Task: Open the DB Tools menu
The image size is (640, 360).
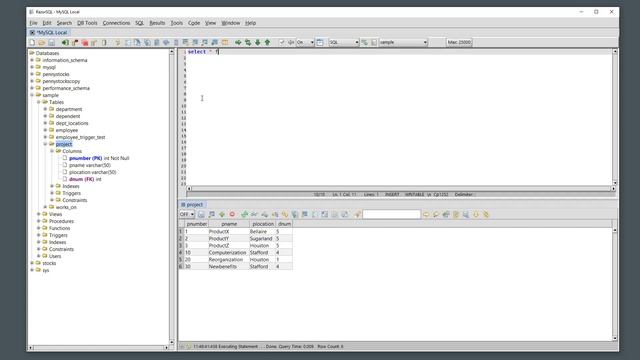Action: (87, 23)
